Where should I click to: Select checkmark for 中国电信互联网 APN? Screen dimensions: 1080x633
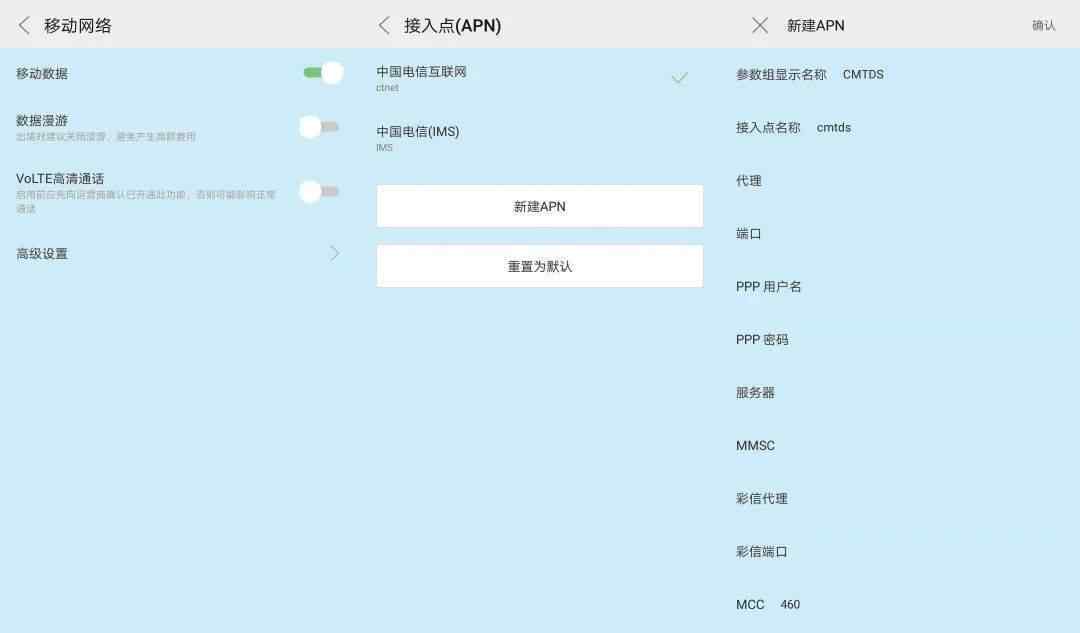(679, 78)
